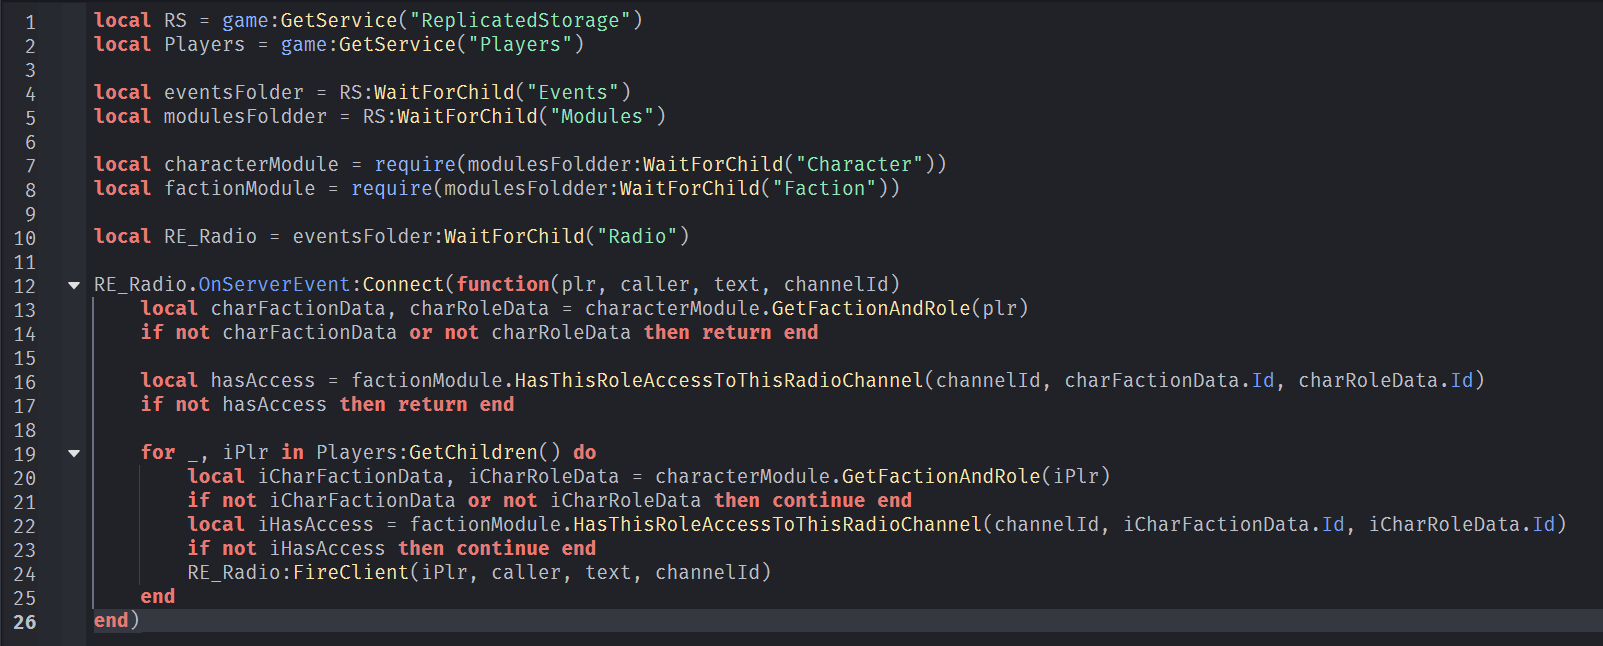Click GetFactionAndRole(iPlr) on line 20
This screenshot has height=646, width=1603.
pyautogui.click(x=976, y=476)
